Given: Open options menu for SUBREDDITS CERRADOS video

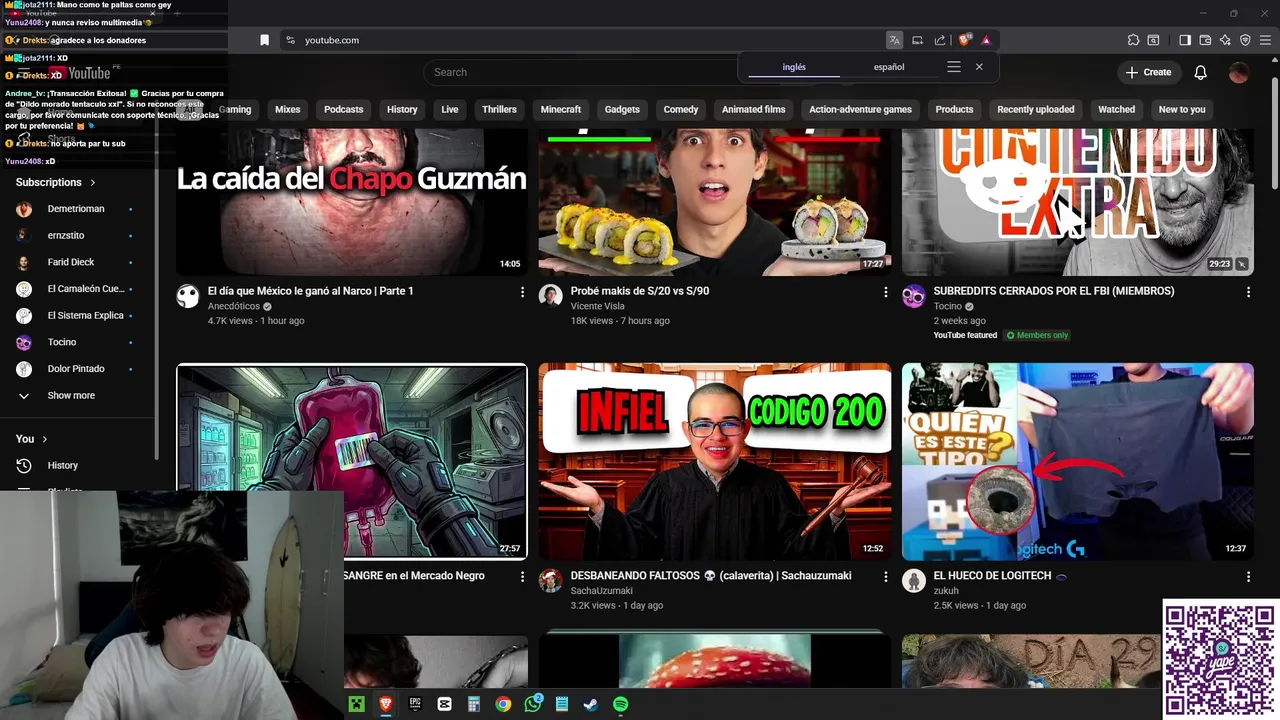Looking at the screenshot, I should coord(1248,292).
